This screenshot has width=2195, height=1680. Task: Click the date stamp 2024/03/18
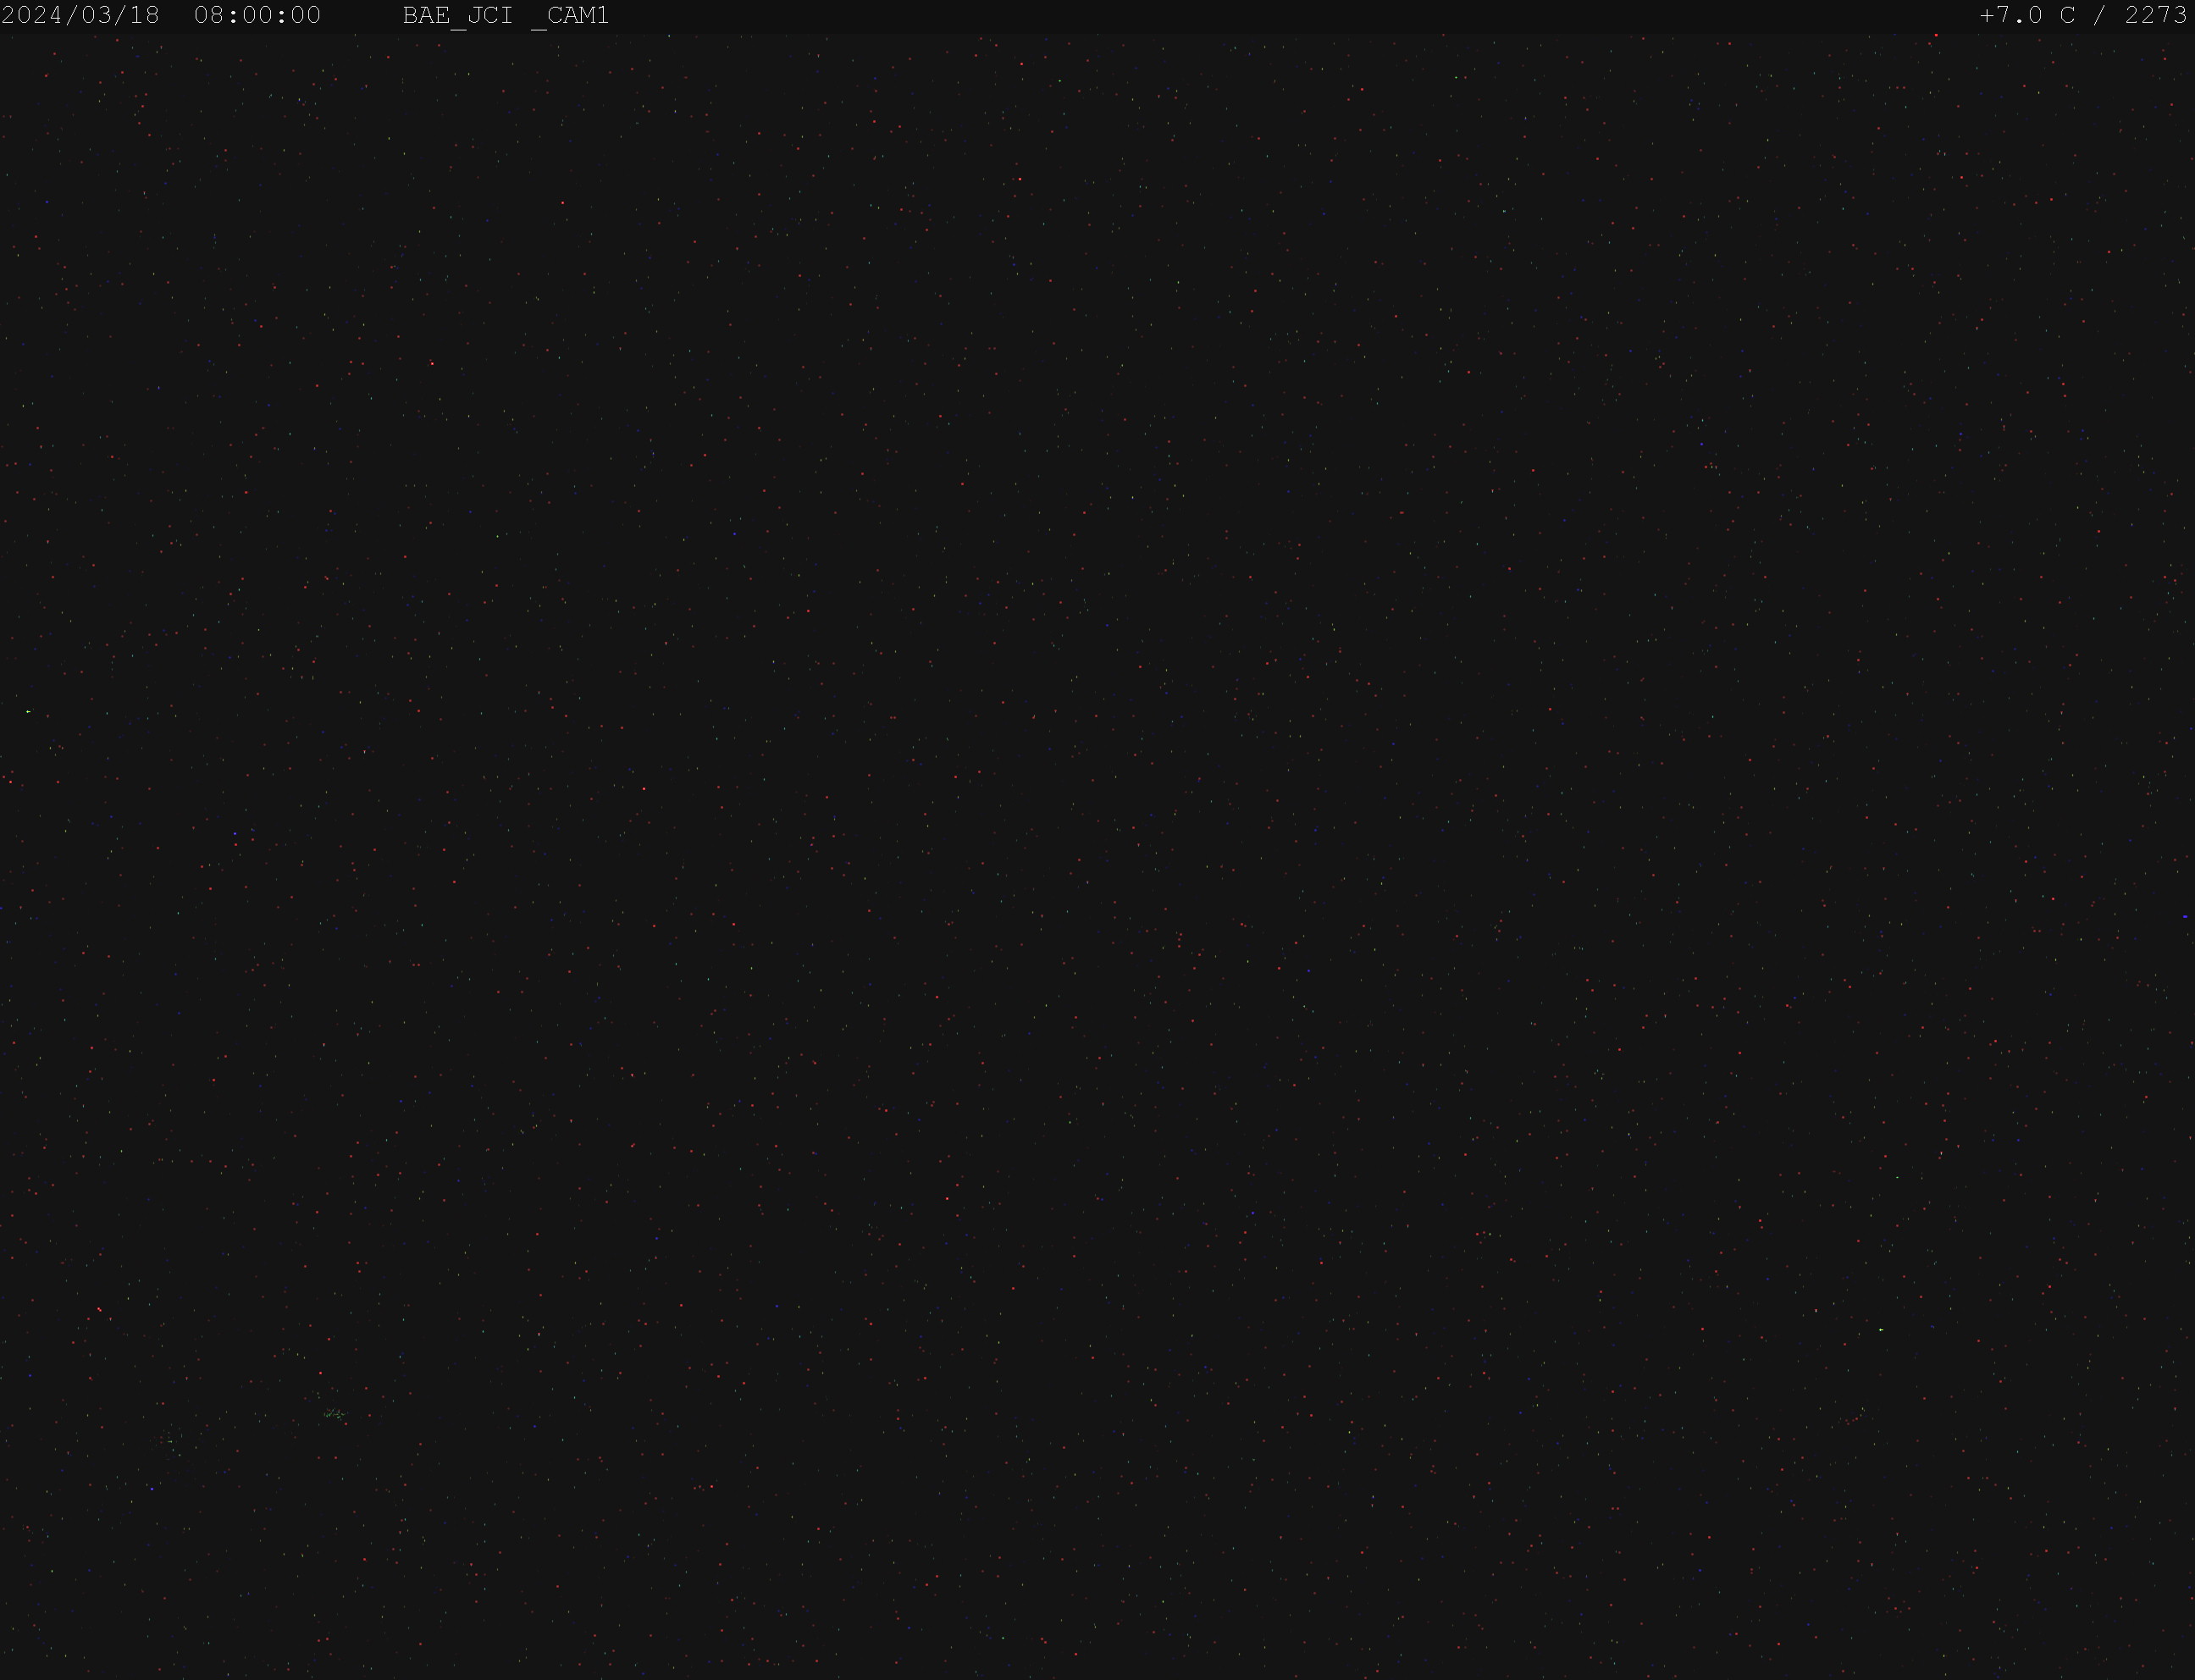coord(81,15)
